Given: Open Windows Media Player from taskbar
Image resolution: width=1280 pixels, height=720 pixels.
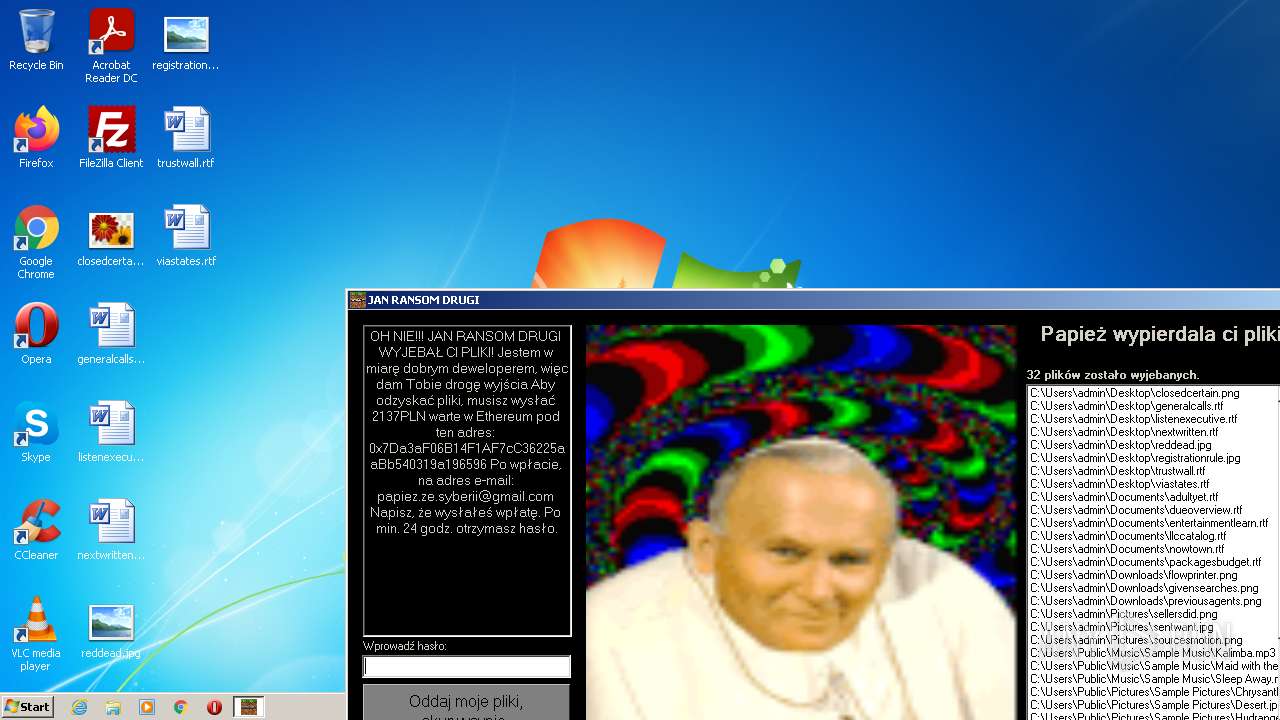Looking at the screenshot, I should (147, 707).
